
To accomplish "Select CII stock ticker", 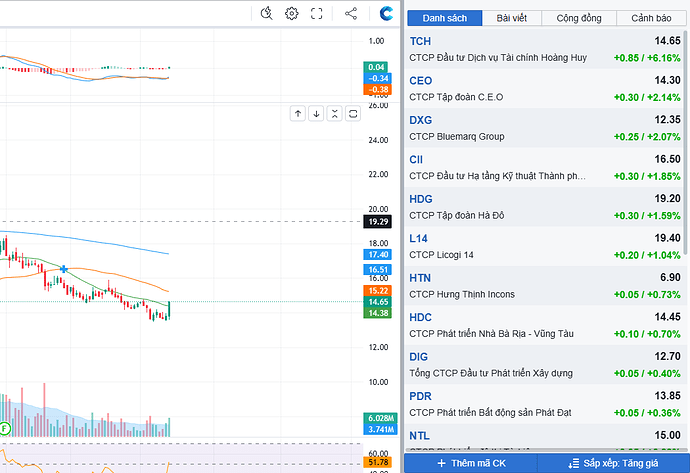I will click(x=416, y=160).
